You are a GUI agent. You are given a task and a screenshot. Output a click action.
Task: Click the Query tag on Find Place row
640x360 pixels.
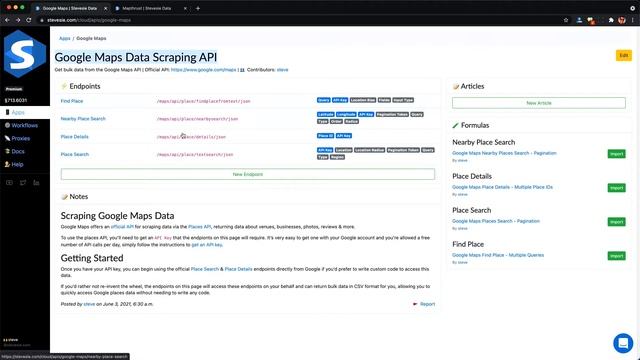pos(323,100)
